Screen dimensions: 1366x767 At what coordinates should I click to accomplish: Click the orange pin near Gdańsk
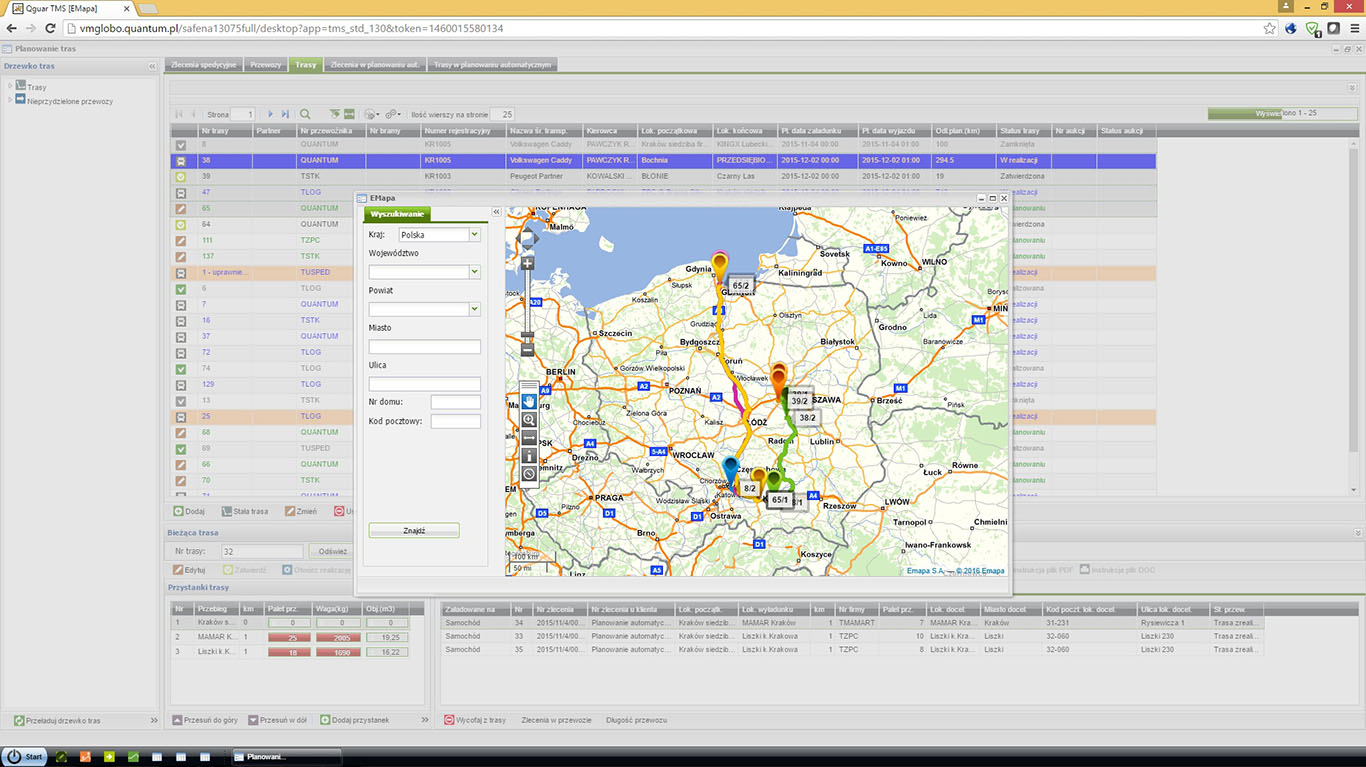click(718, 267)
